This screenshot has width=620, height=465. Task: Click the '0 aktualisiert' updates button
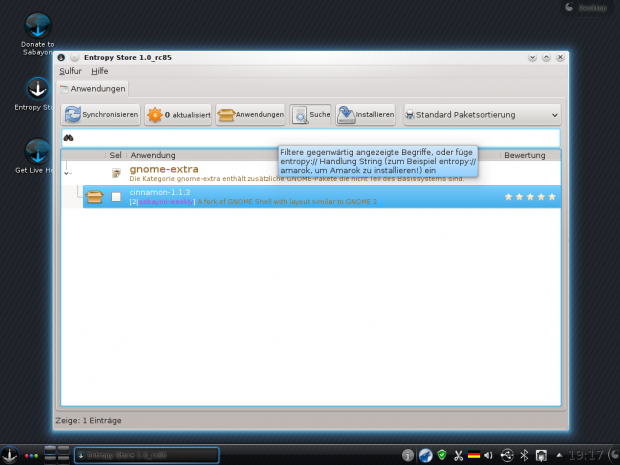click(x=178, y=115)
